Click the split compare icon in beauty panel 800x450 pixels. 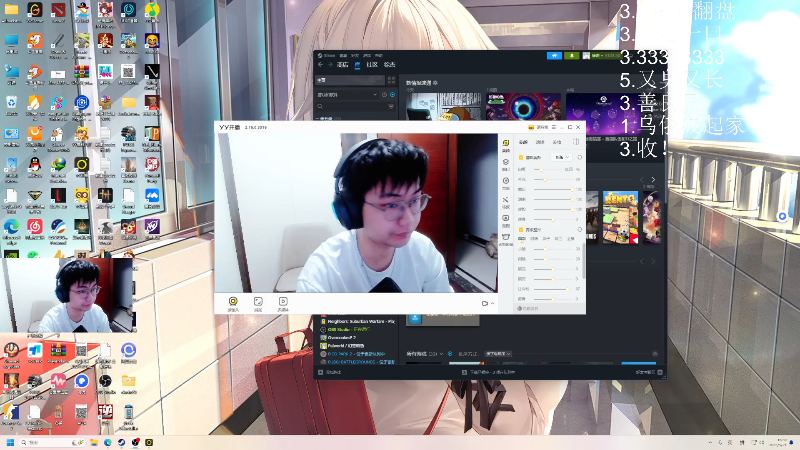click(576, 142)
